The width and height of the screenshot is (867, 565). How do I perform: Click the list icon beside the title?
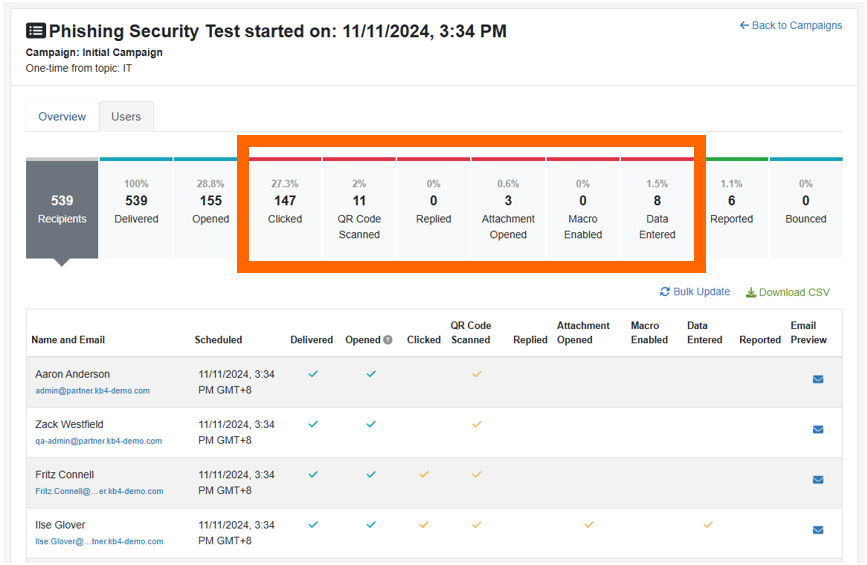click(36, 31)
